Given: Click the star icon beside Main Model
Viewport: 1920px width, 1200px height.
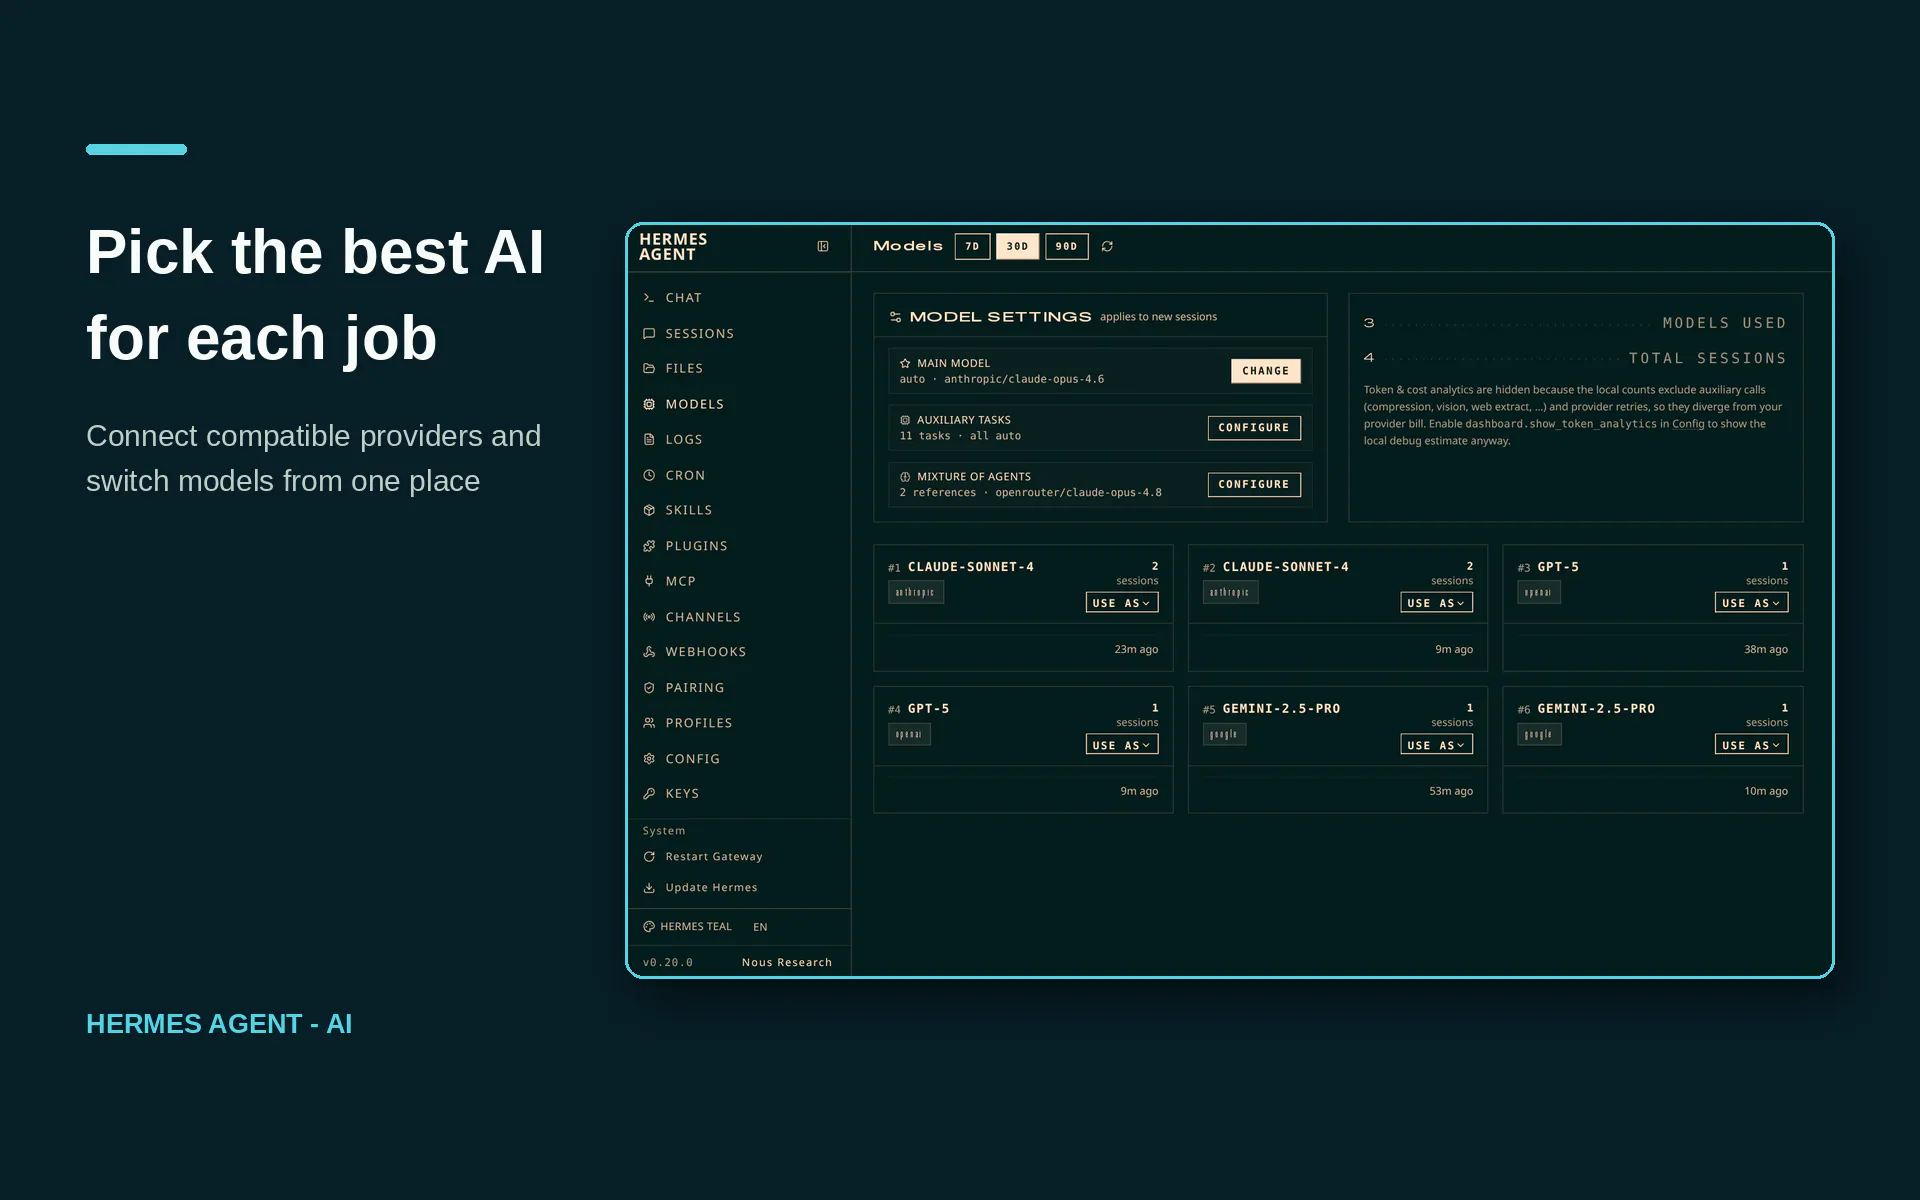Looking at the screenshot, I should 905,364.
